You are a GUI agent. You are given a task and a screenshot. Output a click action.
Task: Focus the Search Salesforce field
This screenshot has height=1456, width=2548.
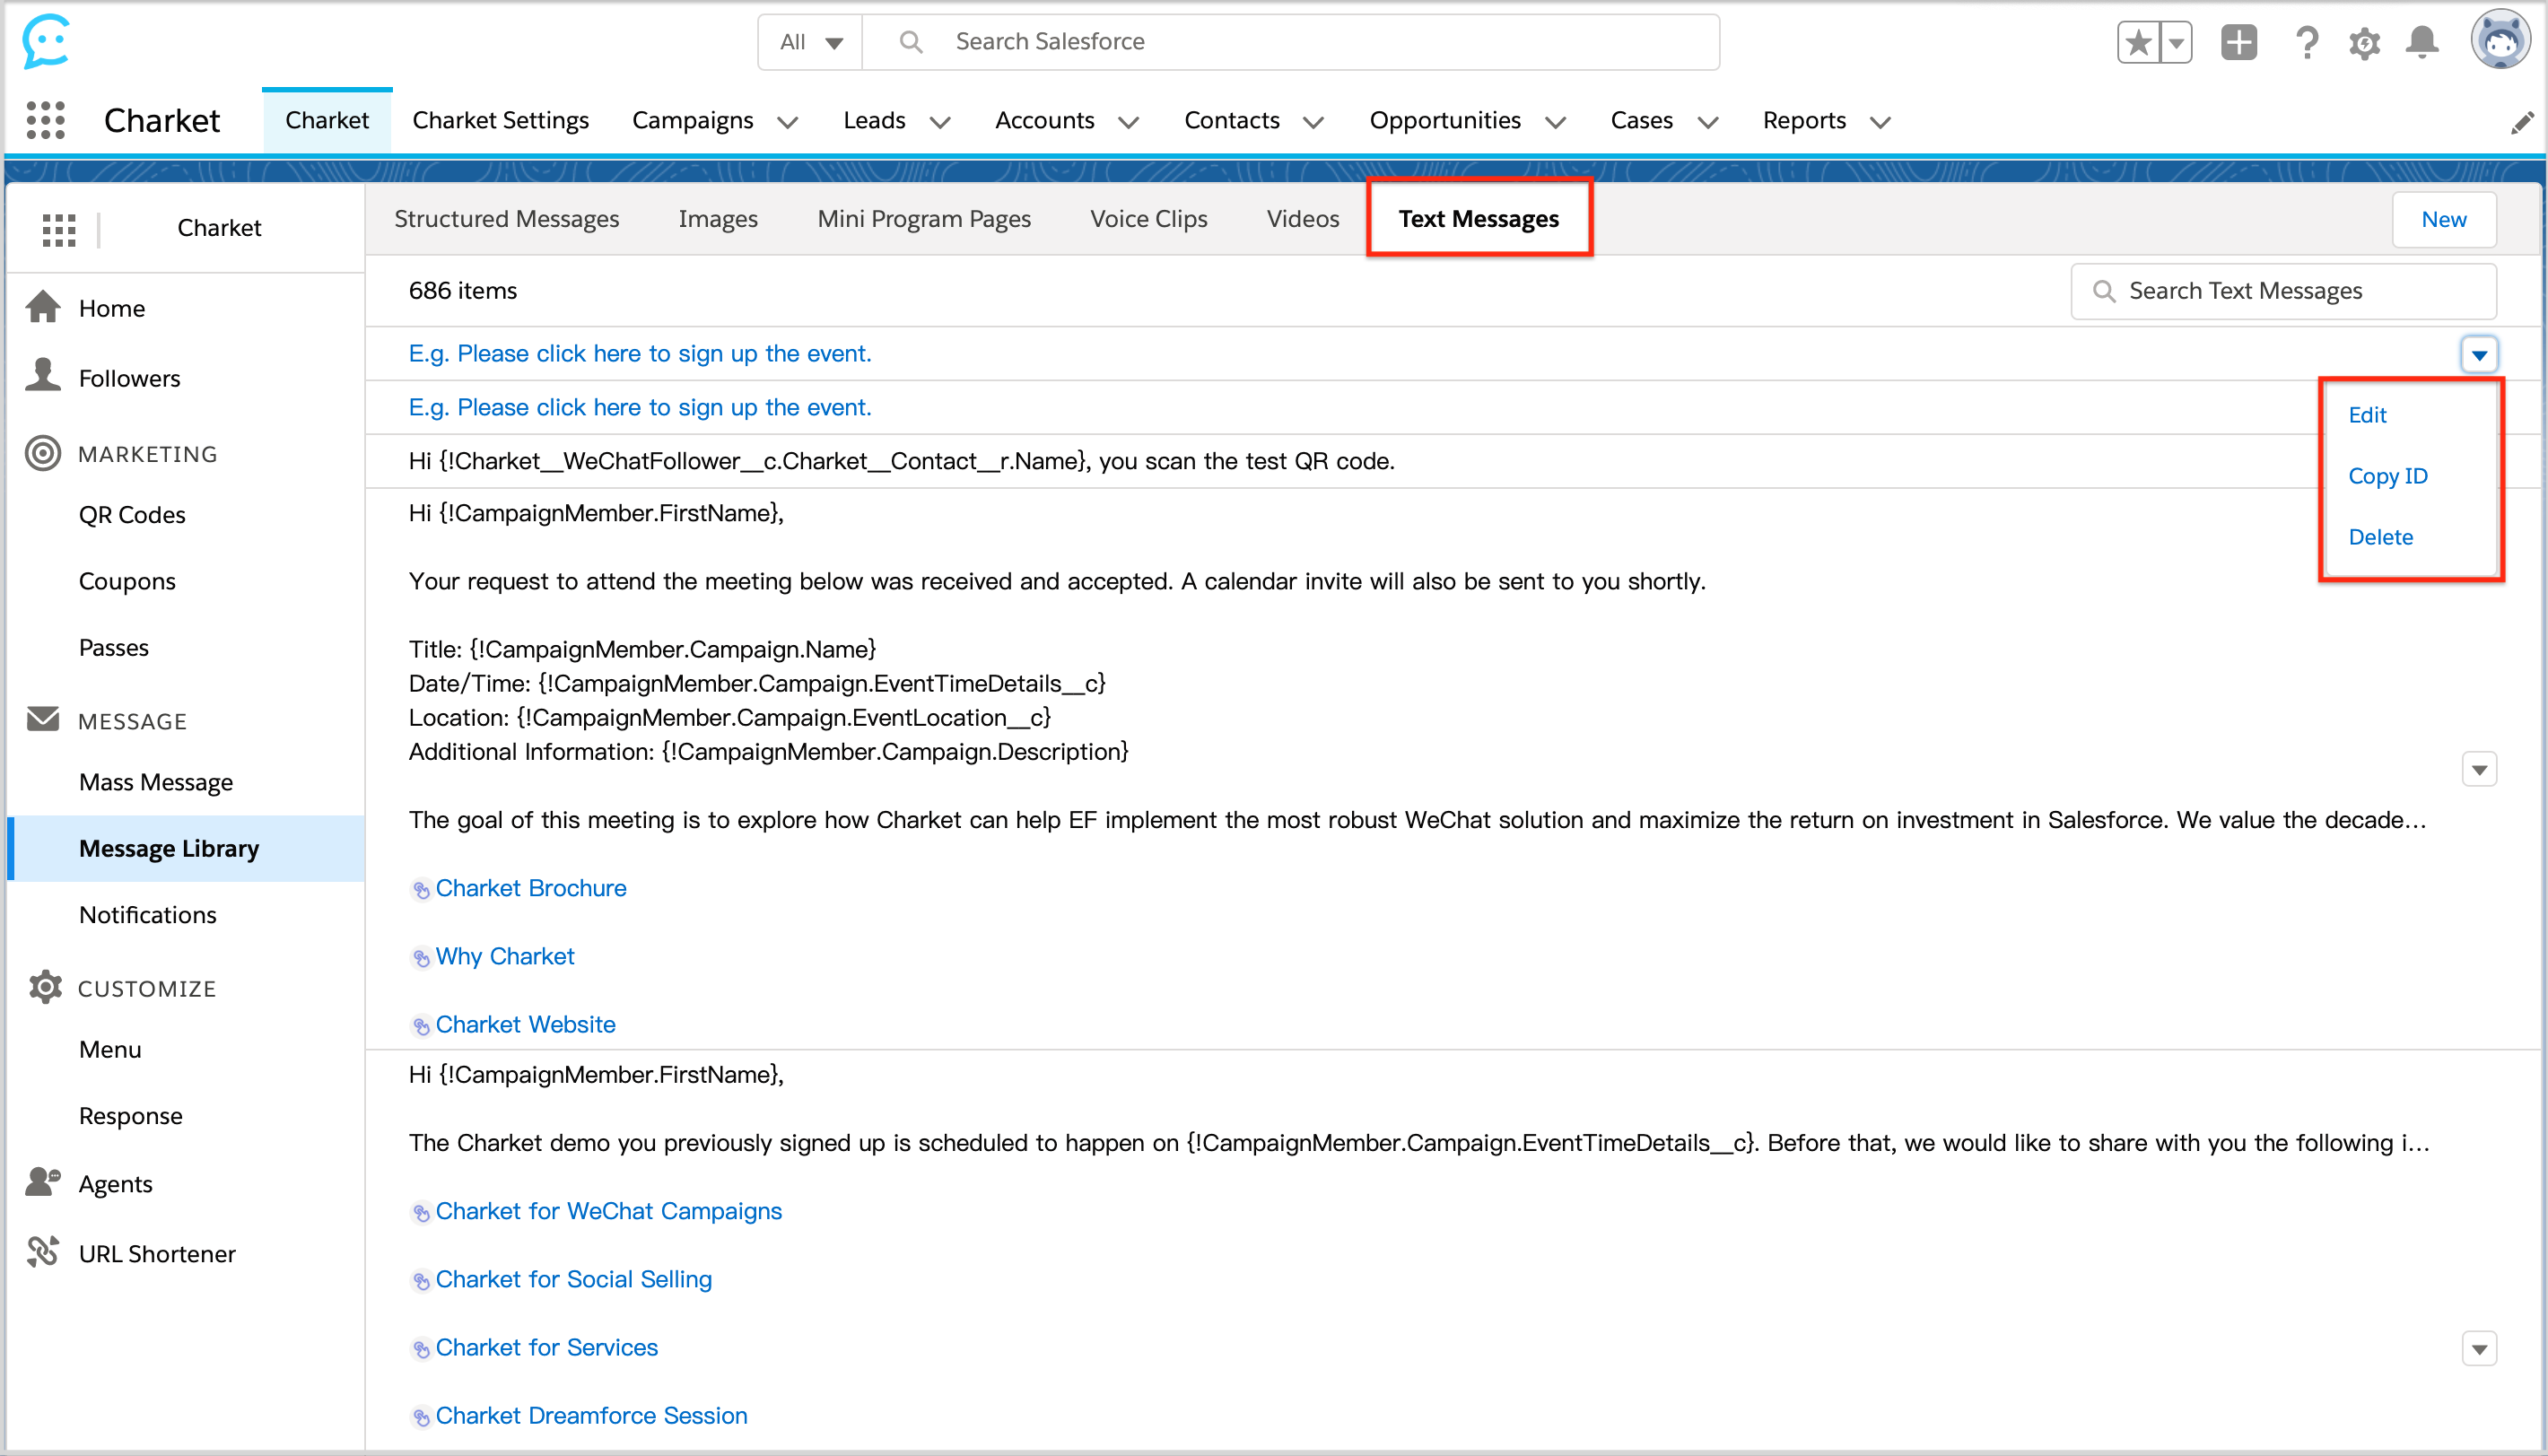tap(1290, 42)
